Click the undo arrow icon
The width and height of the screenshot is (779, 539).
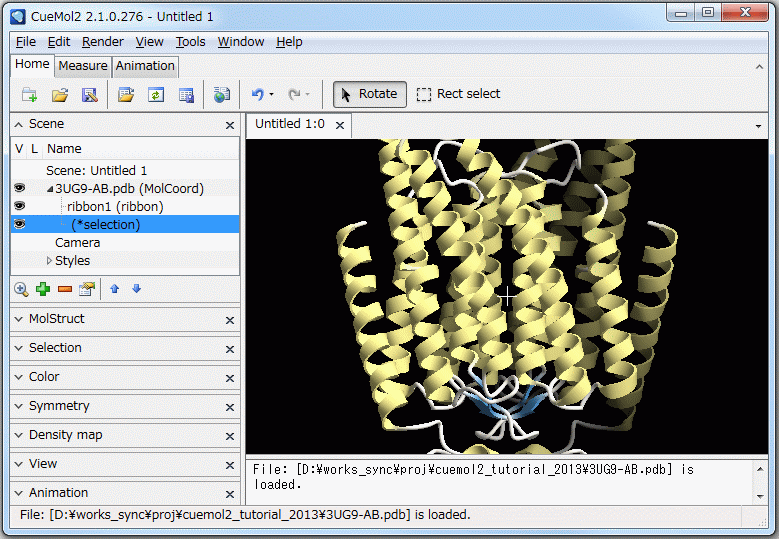pos(257,94)
